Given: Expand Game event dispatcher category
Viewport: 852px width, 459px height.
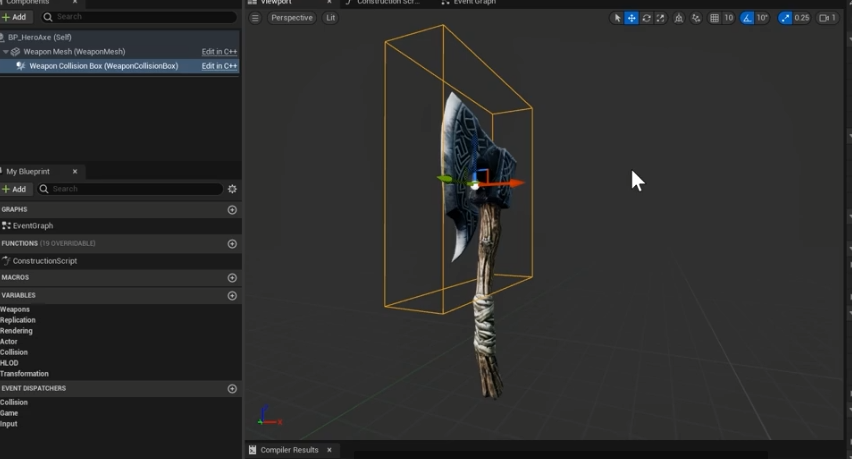Looking at the screenshot, I should point(9,413).
